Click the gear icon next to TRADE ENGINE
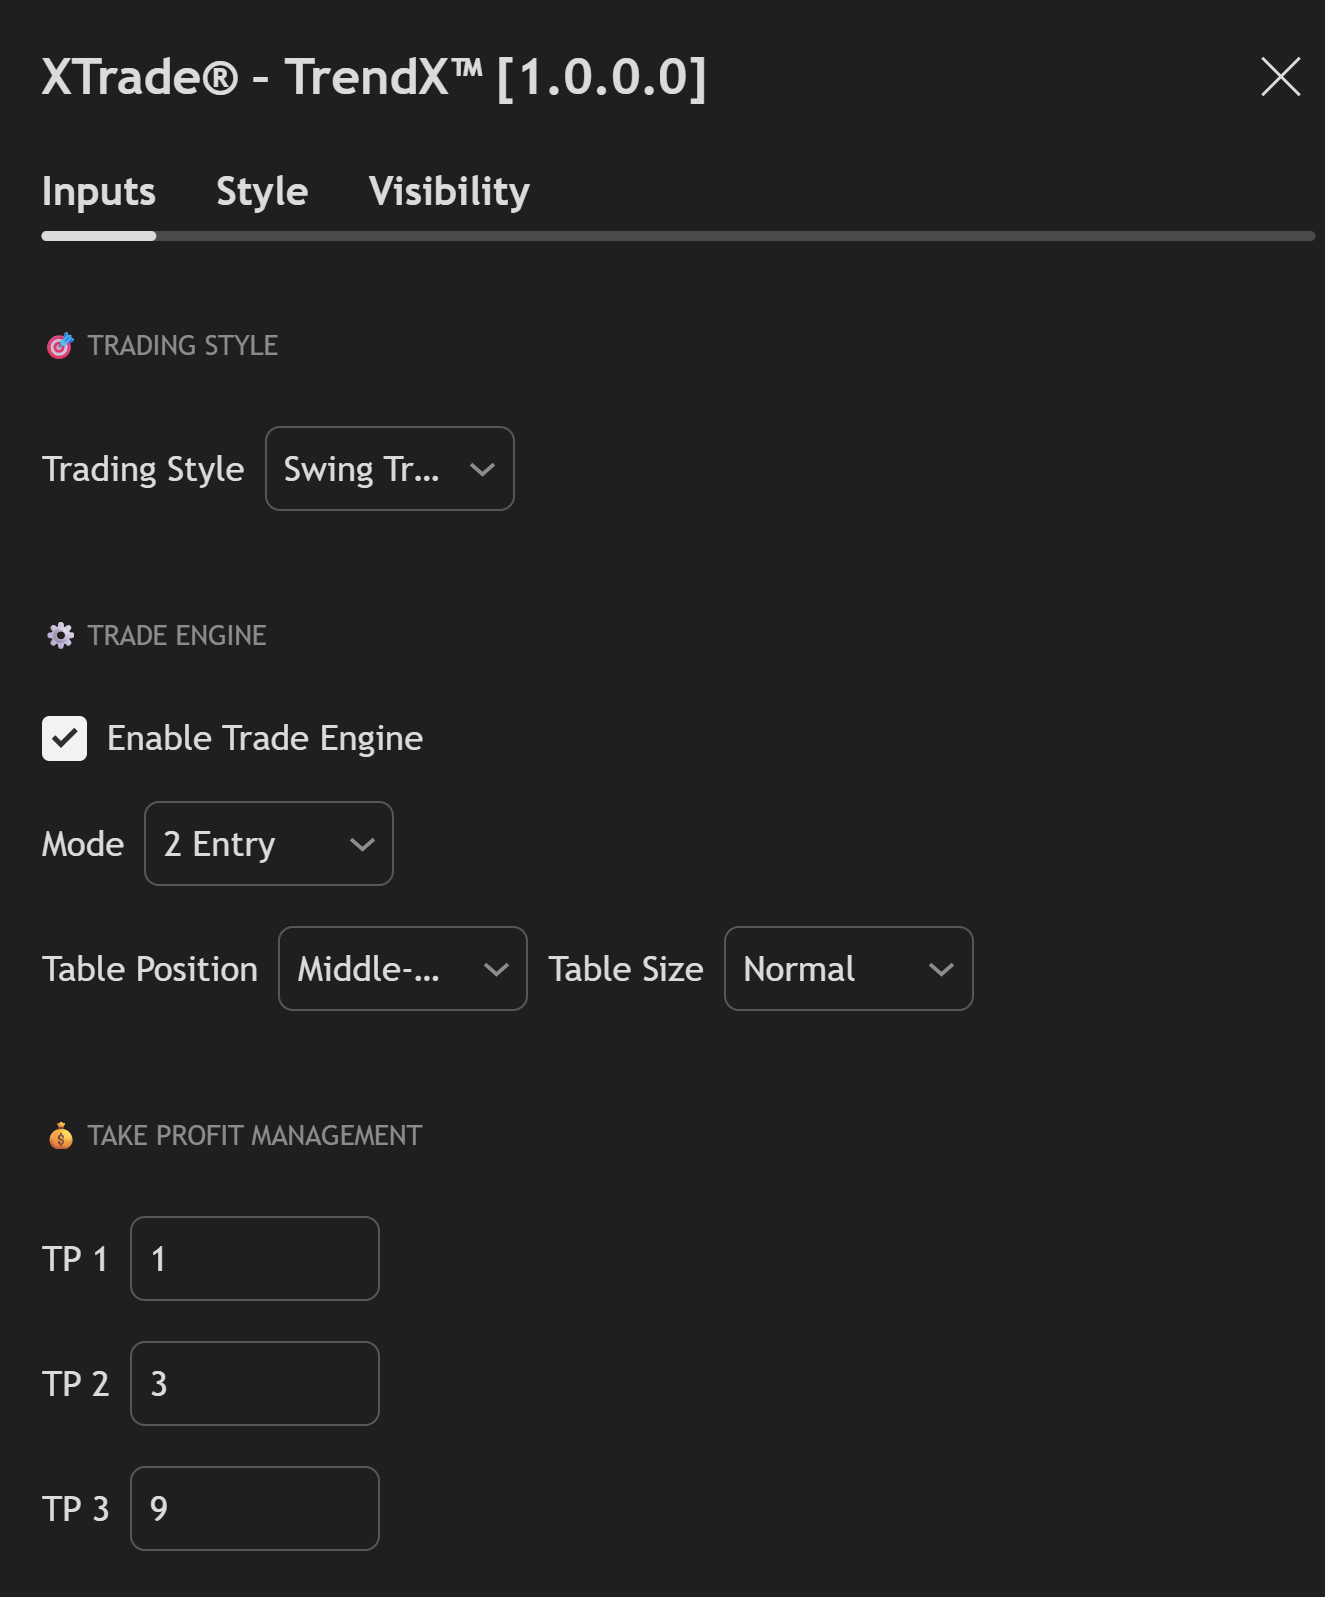The height and width of the screenshot is (1597, 1325). 61,635
